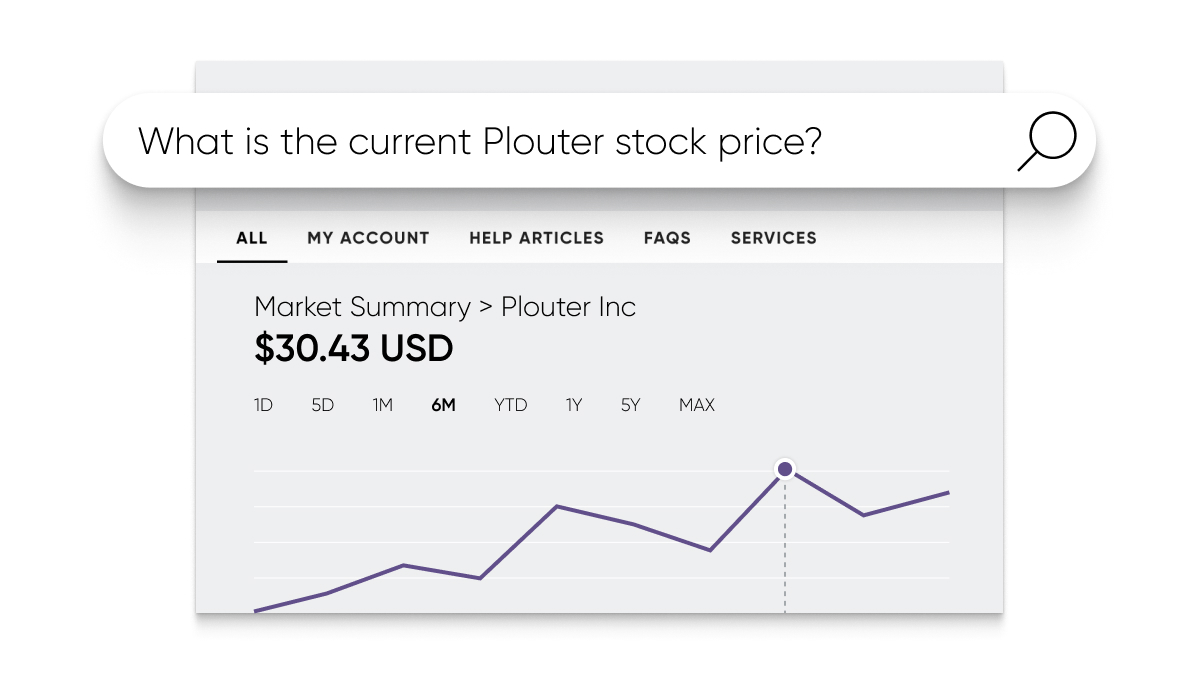Click the magnifying glass search icon

(1046, 141)
